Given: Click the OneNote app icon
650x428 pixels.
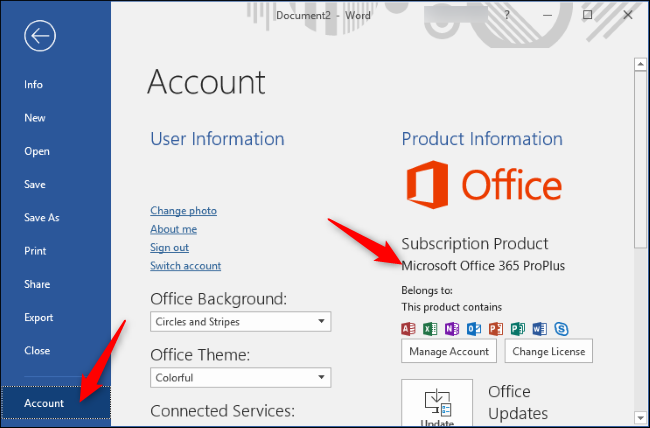Looking at the screenshot, I should coord(450,328).
